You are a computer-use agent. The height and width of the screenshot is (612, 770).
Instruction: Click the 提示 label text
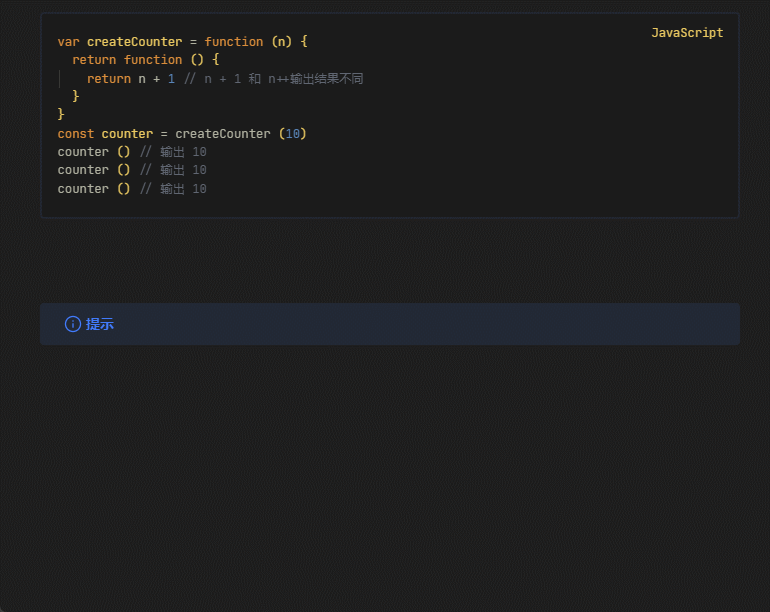(100, 324)
